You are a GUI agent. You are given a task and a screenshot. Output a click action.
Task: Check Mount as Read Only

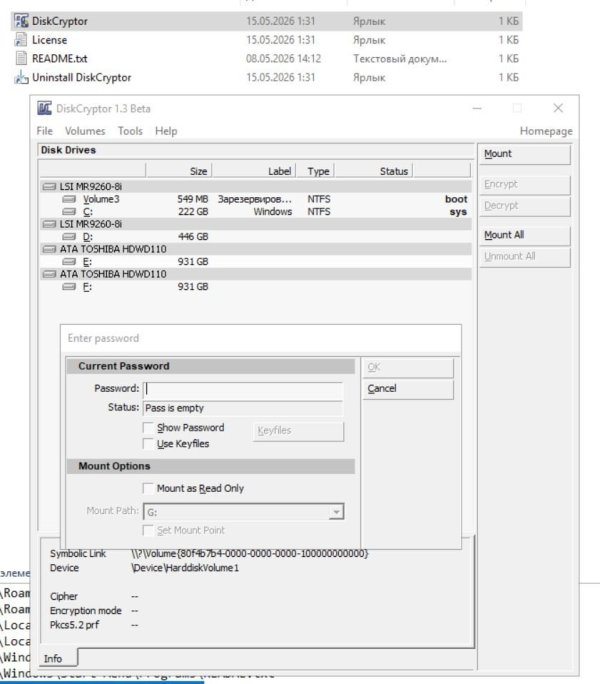pos(148,488)
